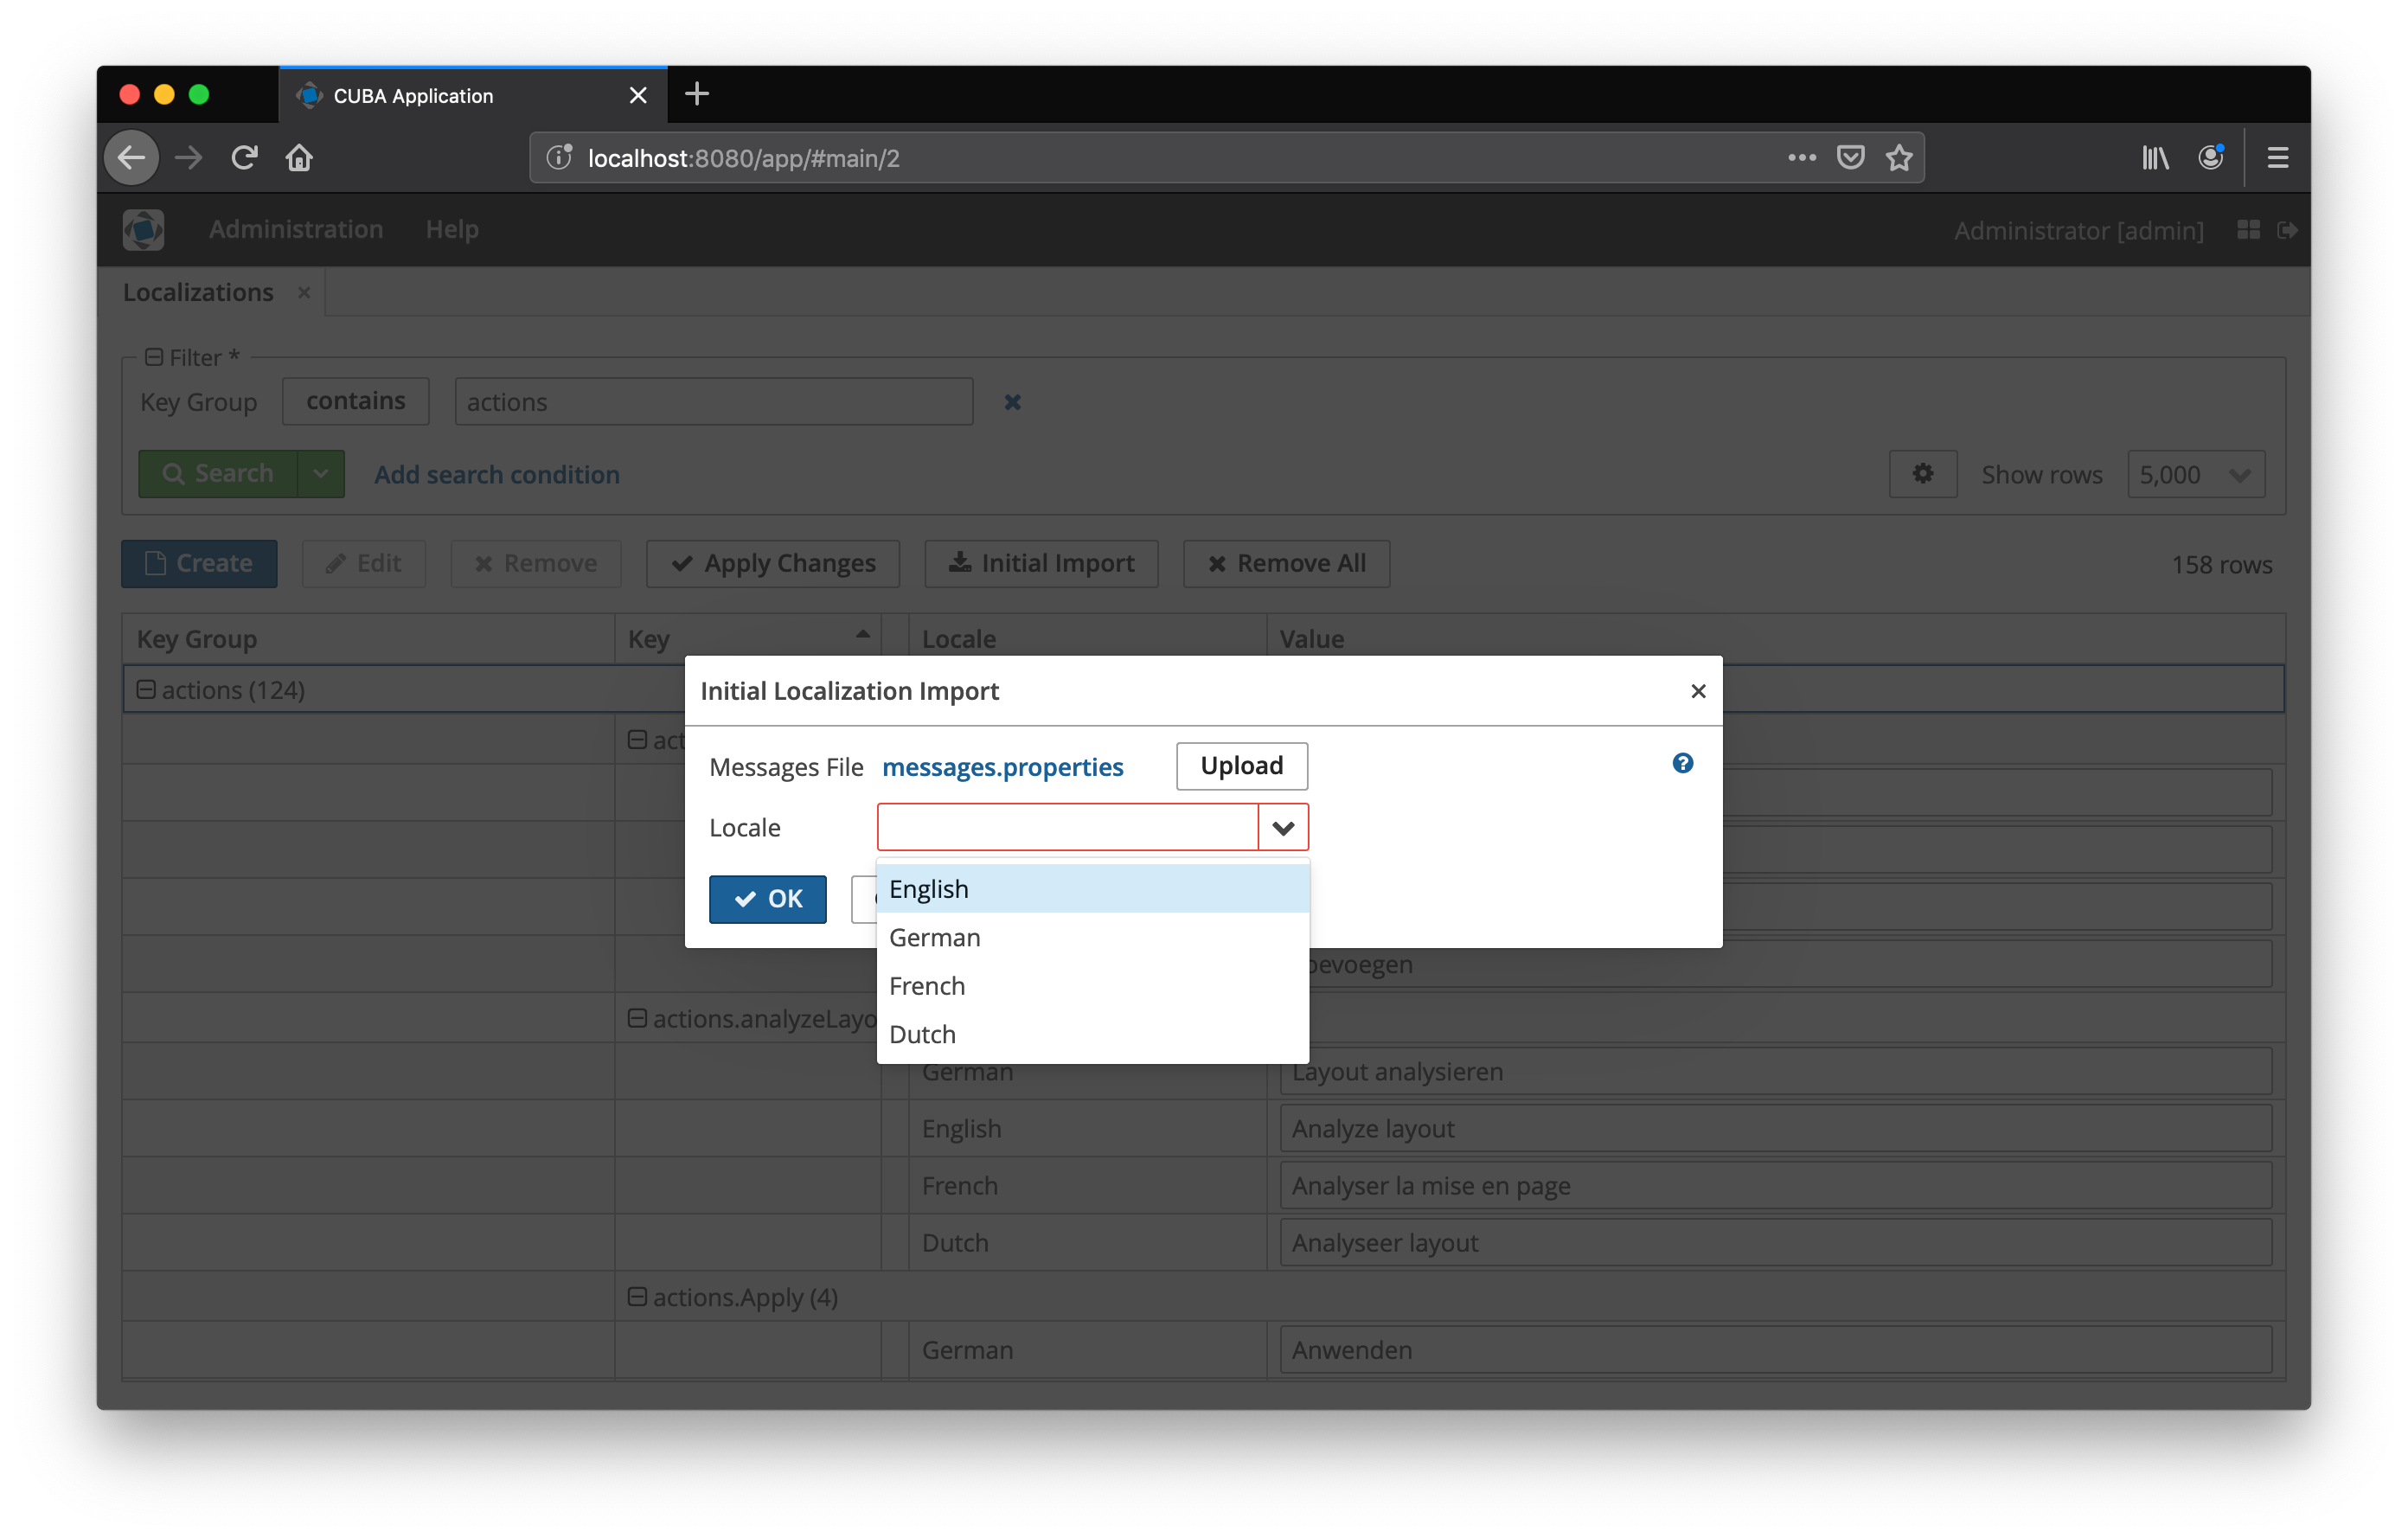Open the Firefox hamburger menu
This screenshot has height=1538, width=2408.
point(2278,158)
